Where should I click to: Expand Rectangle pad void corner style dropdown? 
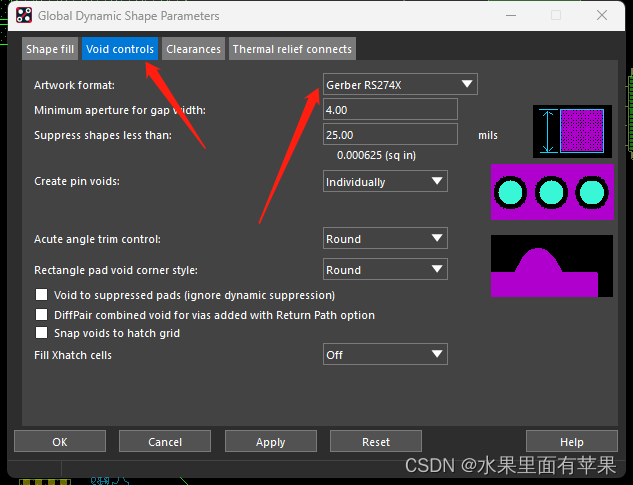[x=385, y=270]
